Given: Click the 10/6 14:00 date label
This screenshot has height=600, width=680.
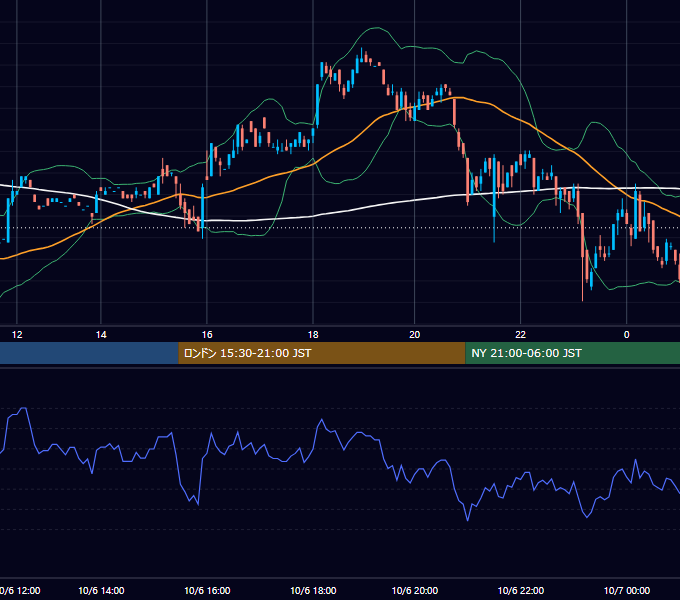Looking at the screenshot, I should coord(101,590).
